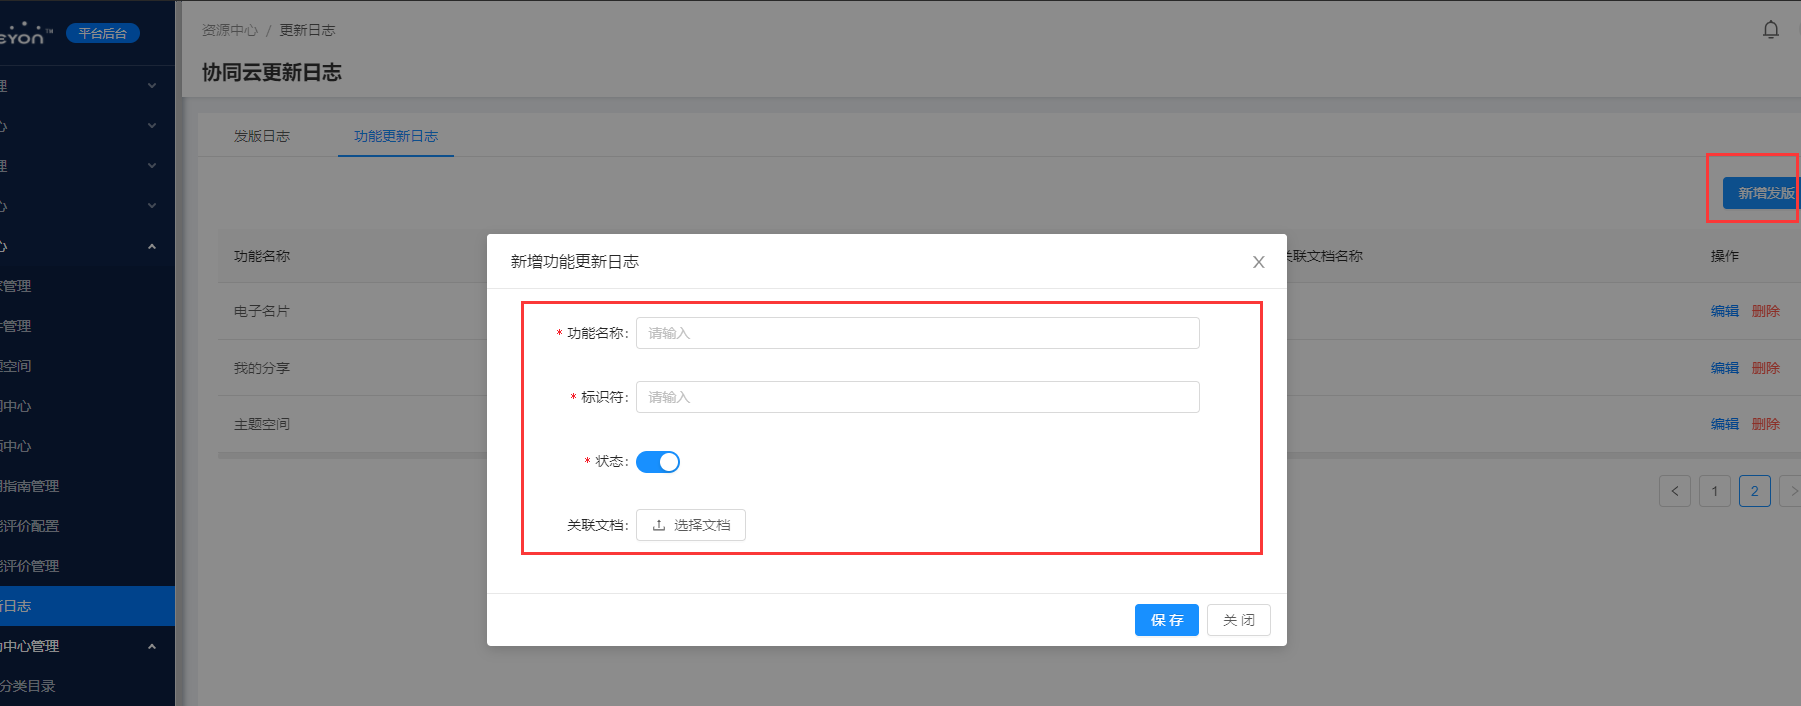This screenshot has height=706, width=1801.
Task: Delete the 我的分享 row
Action: [1765, 368]
